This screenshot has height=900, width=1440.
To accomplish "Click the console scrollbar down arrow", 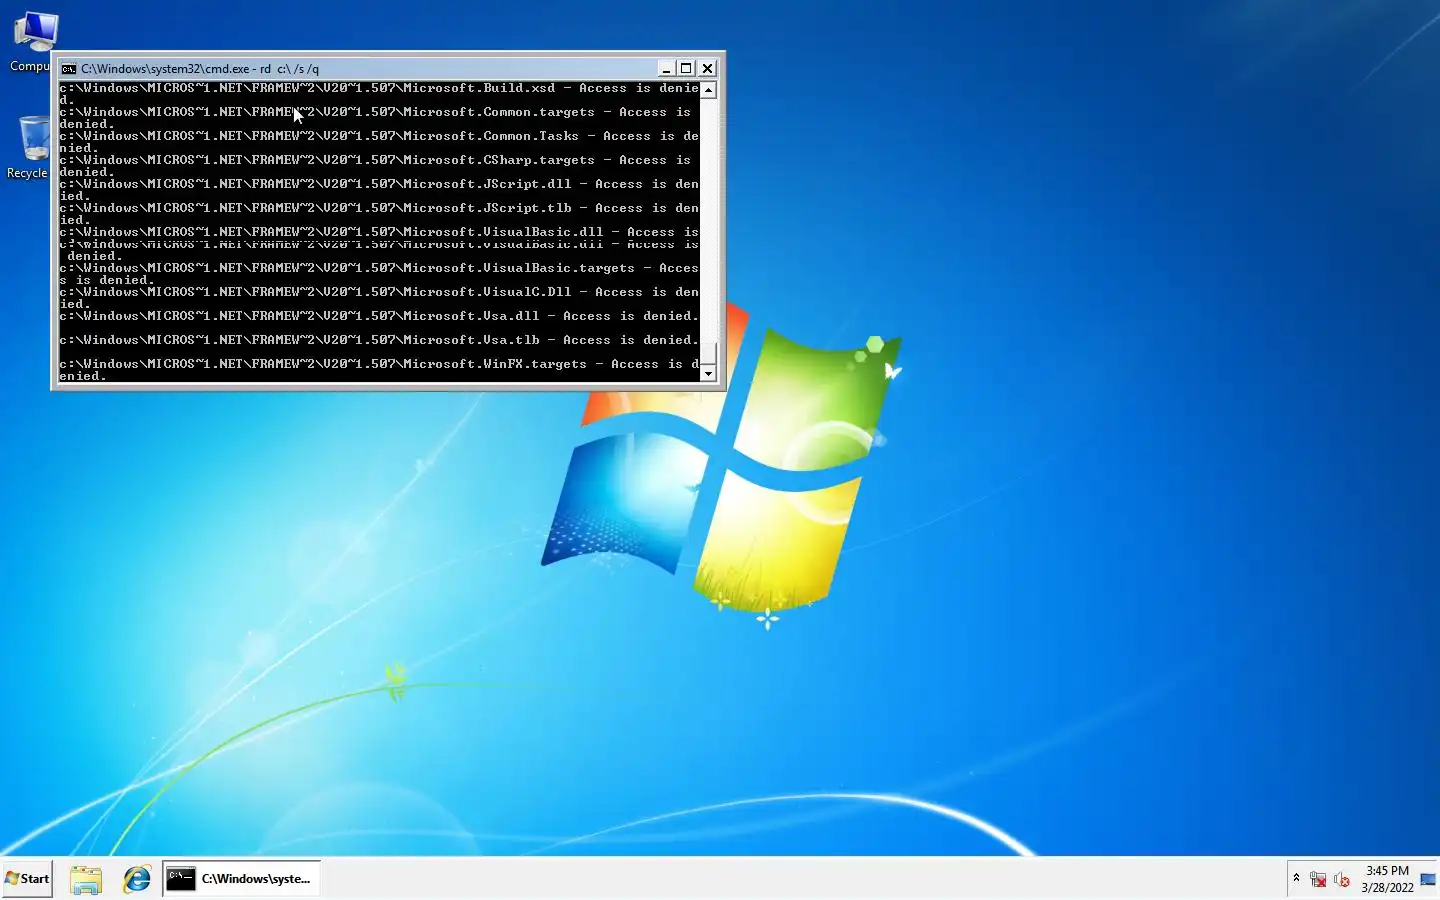I will [708, 374].
